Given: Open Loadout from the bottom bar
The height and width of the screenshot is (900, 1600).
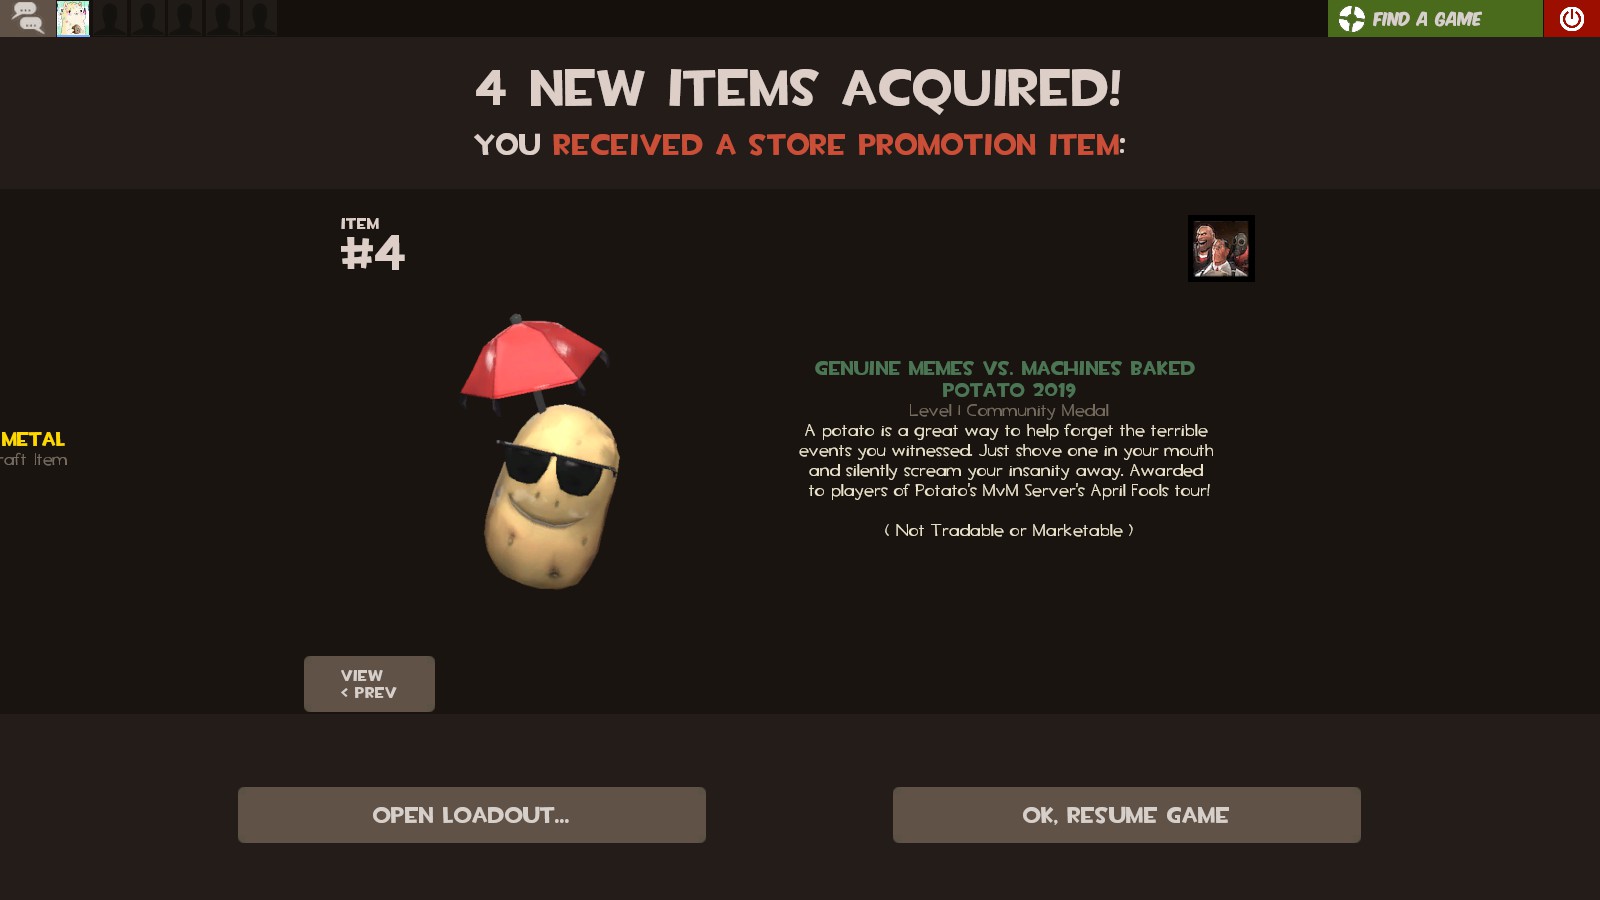Looking at the screenshot, I should click(472, 815).
